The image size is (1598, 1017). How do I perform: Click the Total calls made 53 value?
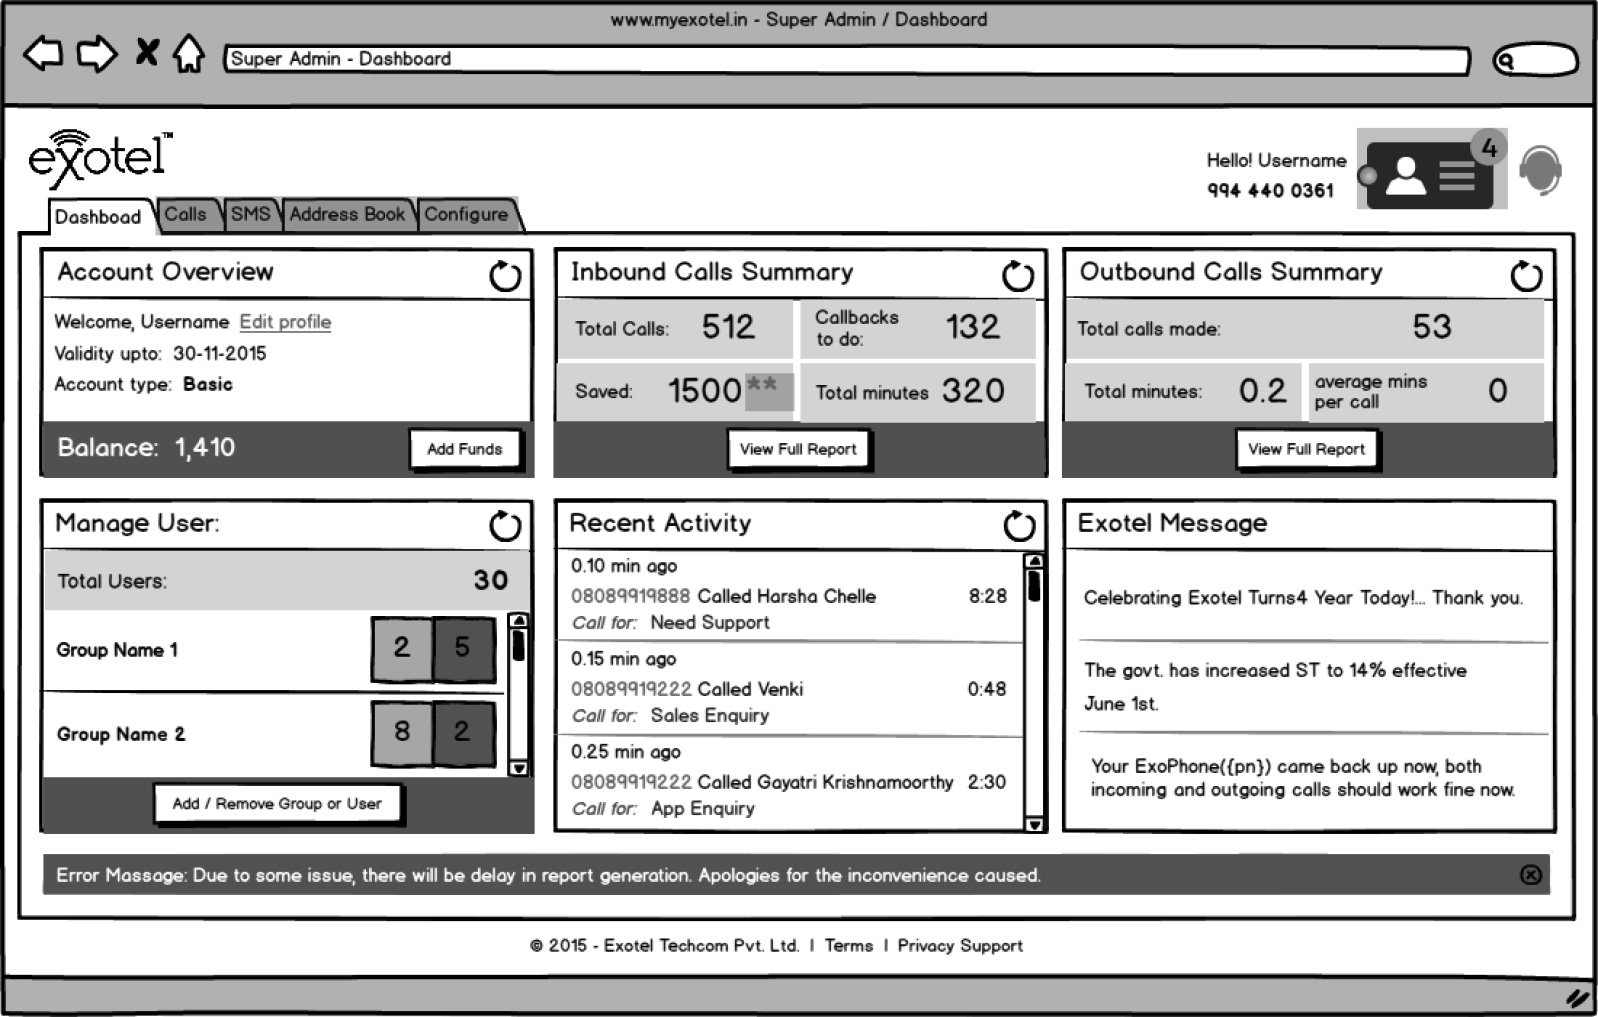tap(1432, 327)
